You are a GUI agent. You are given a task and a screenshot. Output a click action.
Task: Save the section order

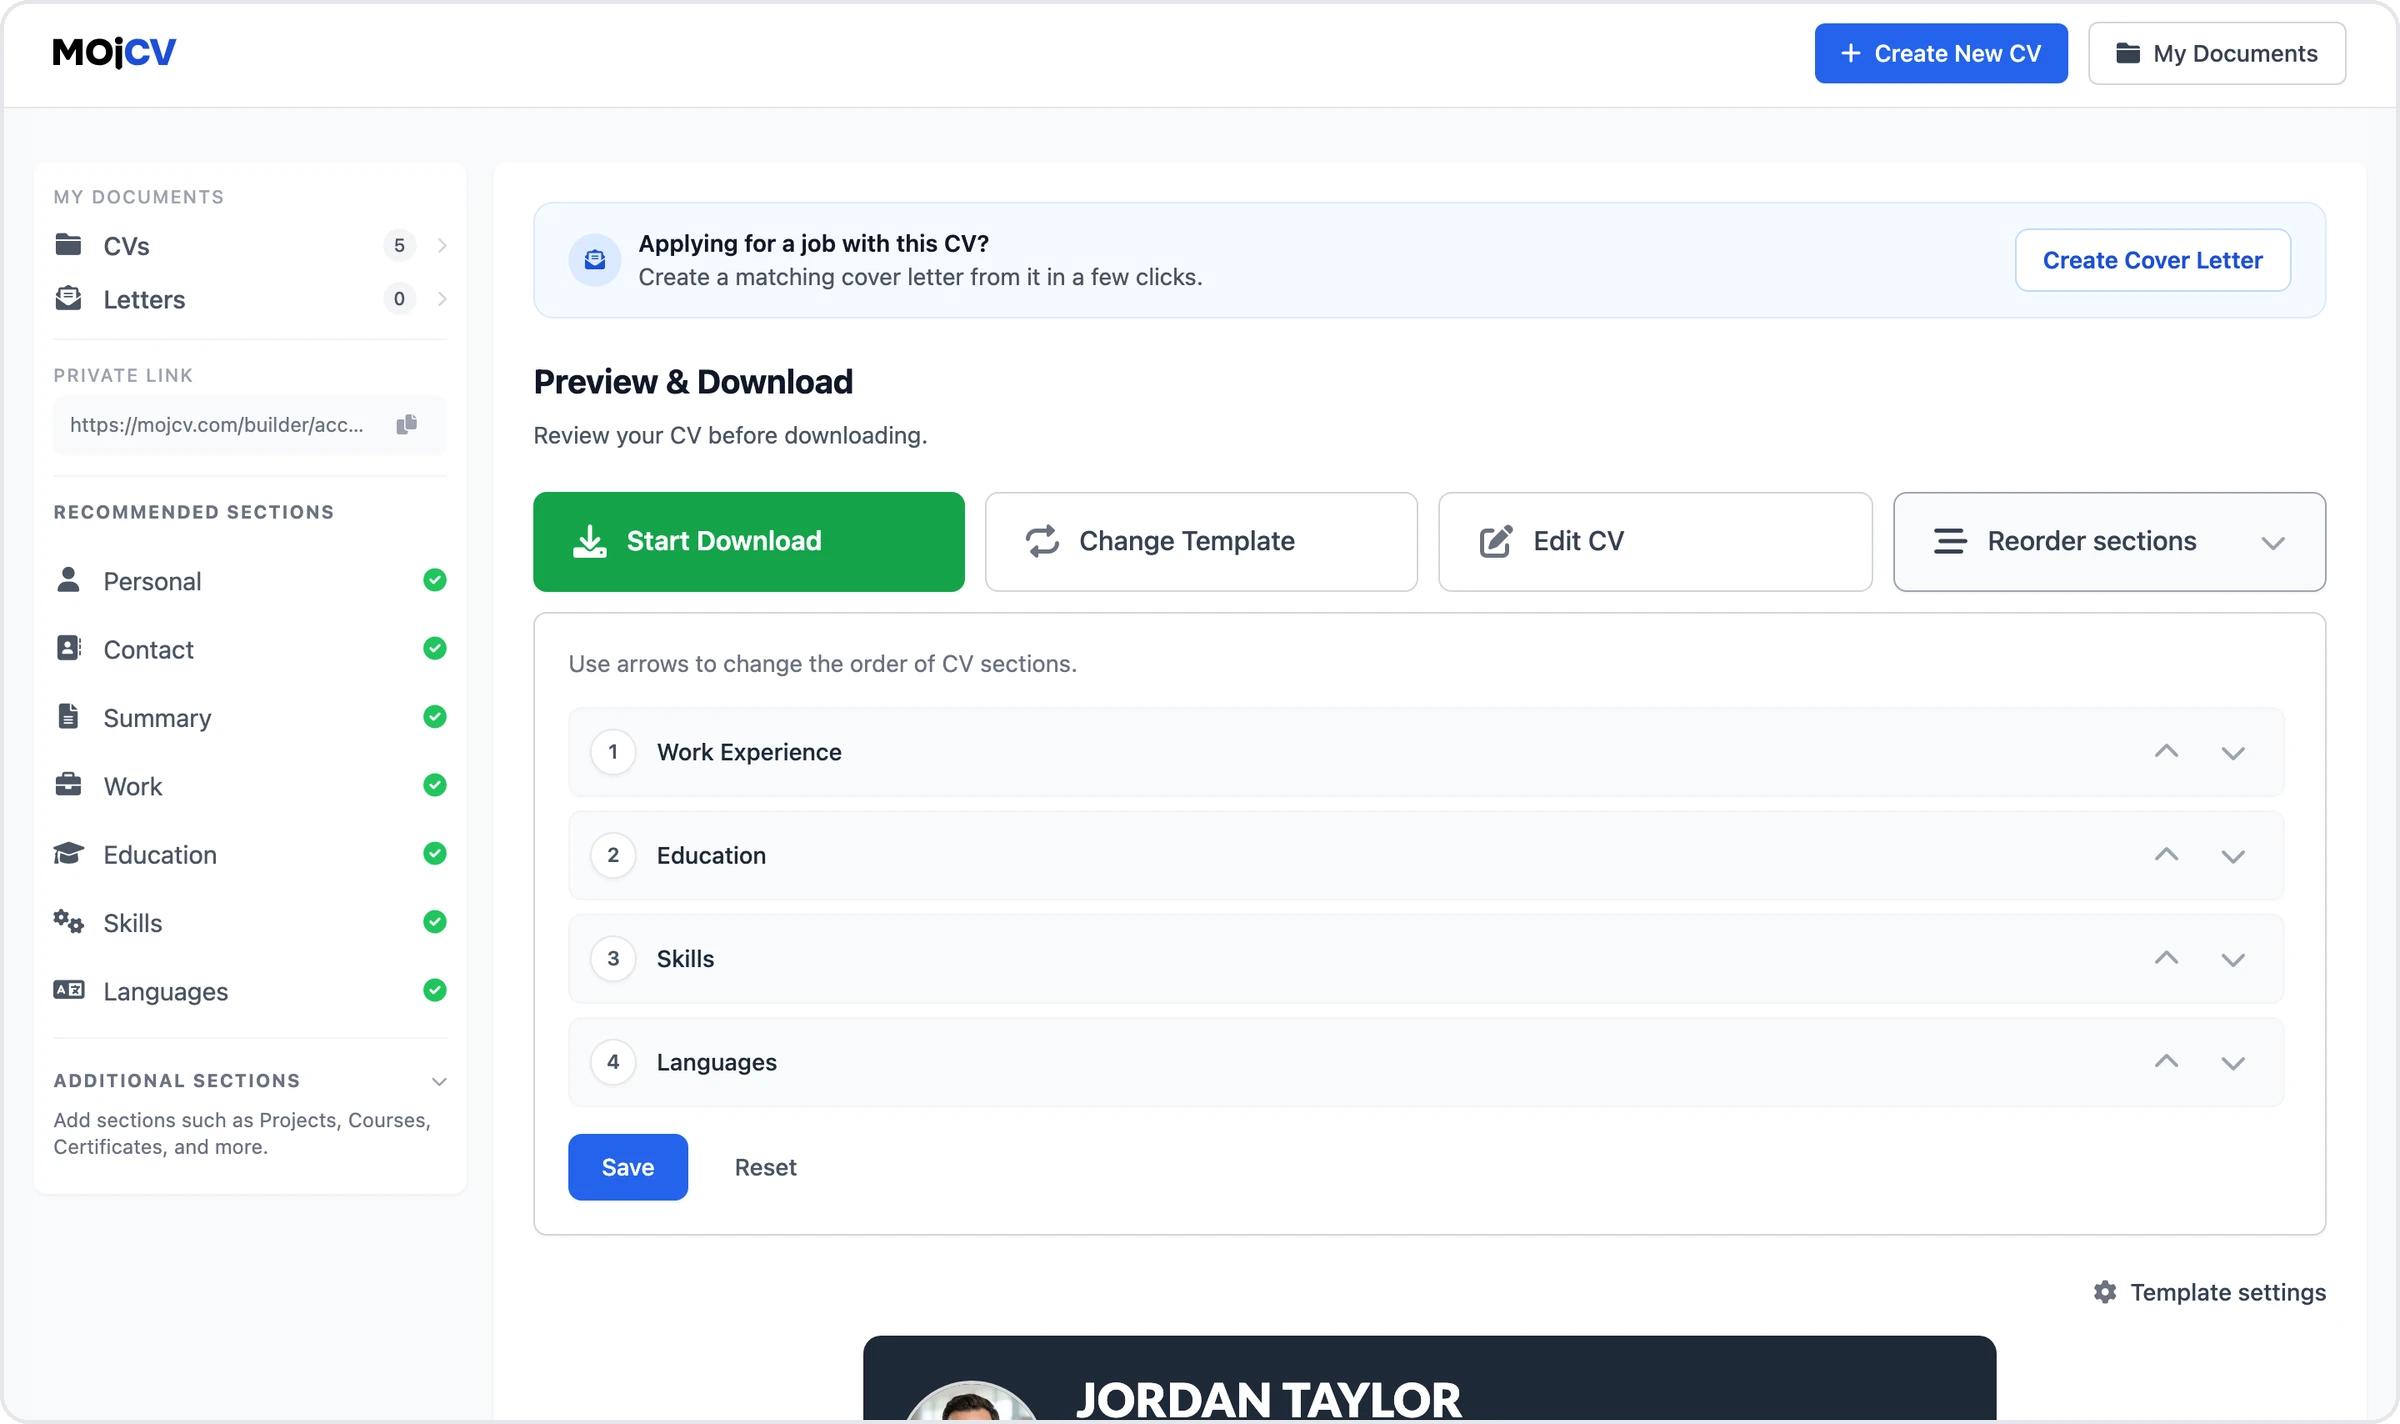pos(628,1167)
